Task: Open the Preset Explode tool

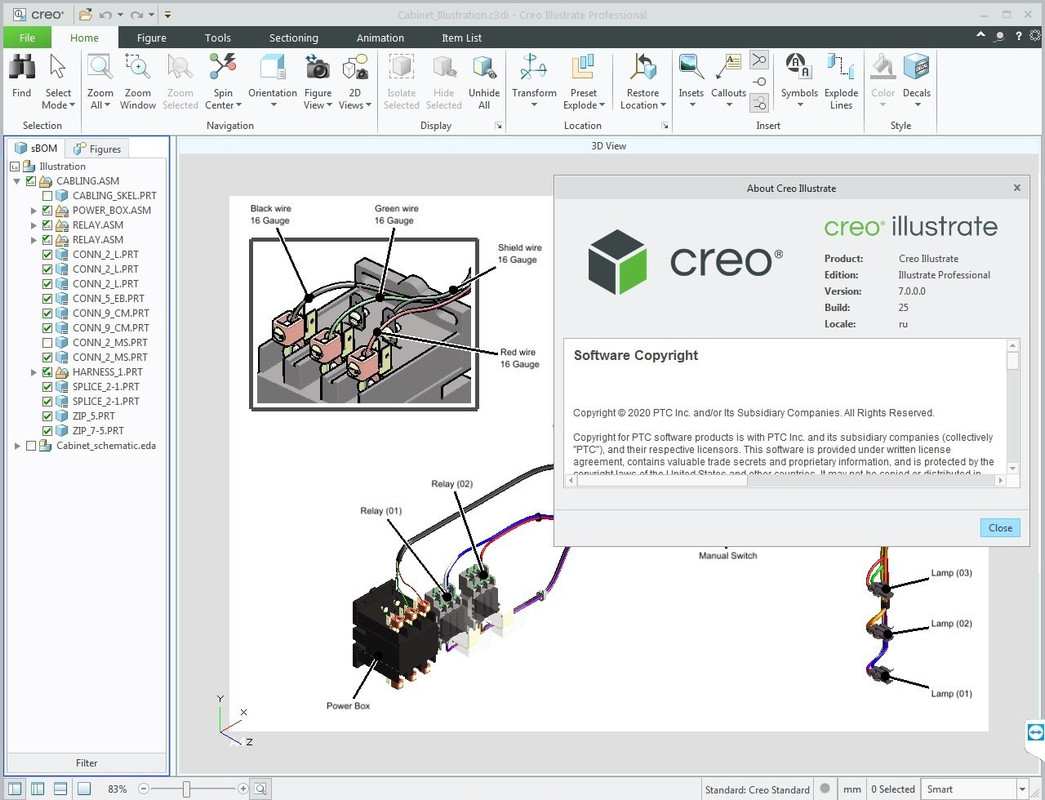Action: (583, 81)
